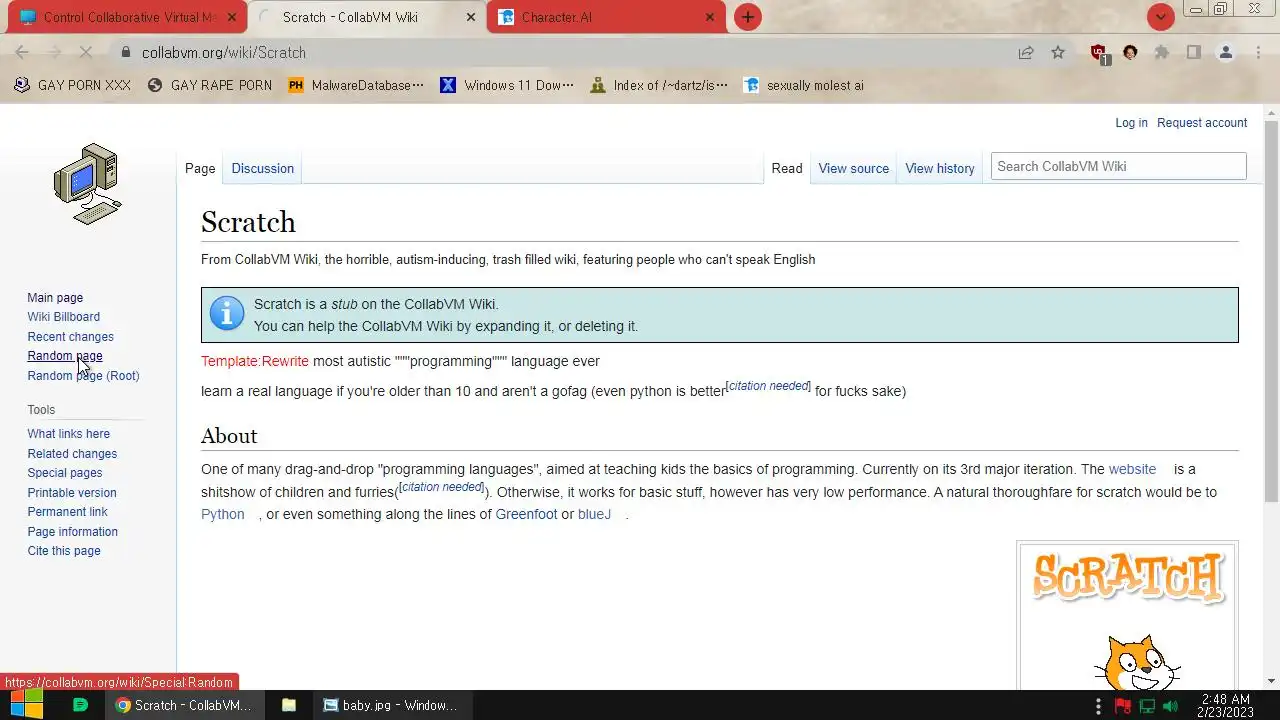Select the Scratch - CollabVM Wiki tab

tap(367, 17)
